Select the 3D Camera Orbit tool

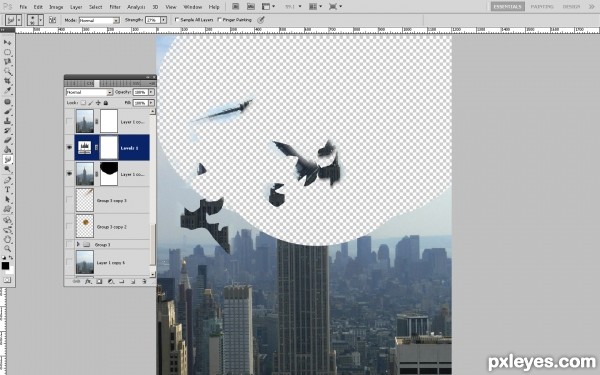tap(7, 230)
